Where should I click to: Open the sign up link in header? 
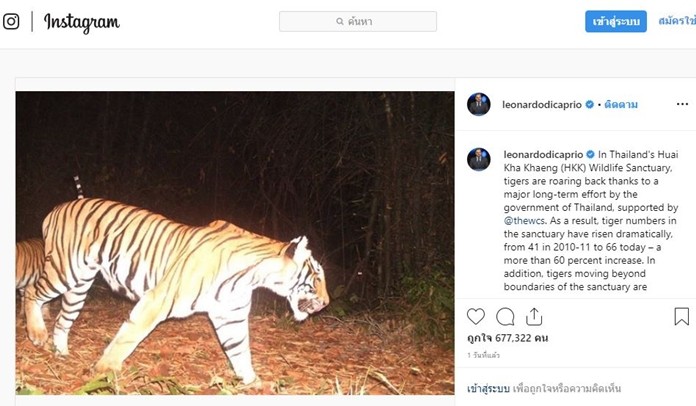pos(676,21)
